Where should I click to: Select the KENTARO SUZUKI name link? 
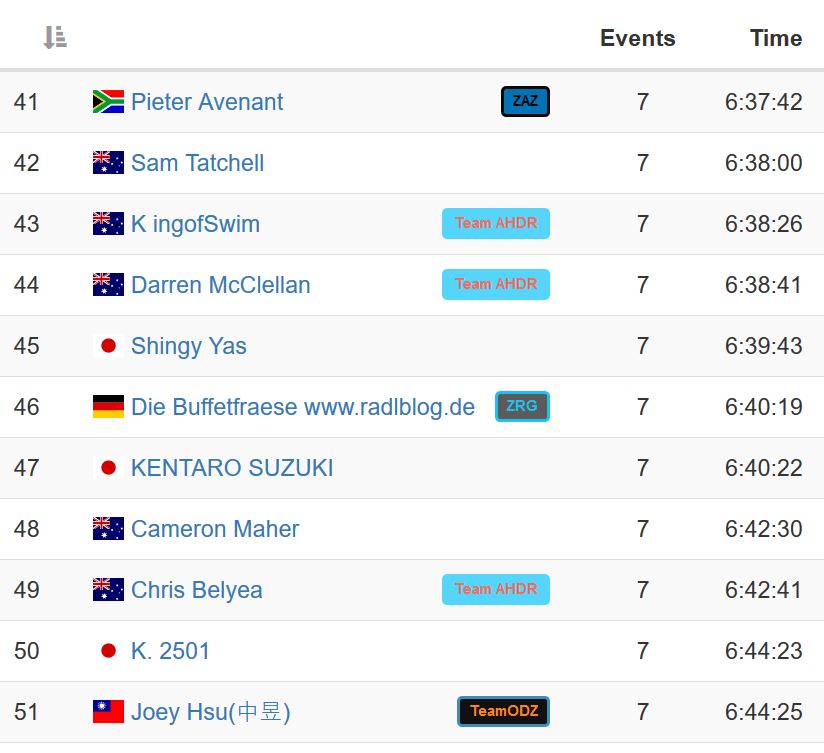click(232, 468)
